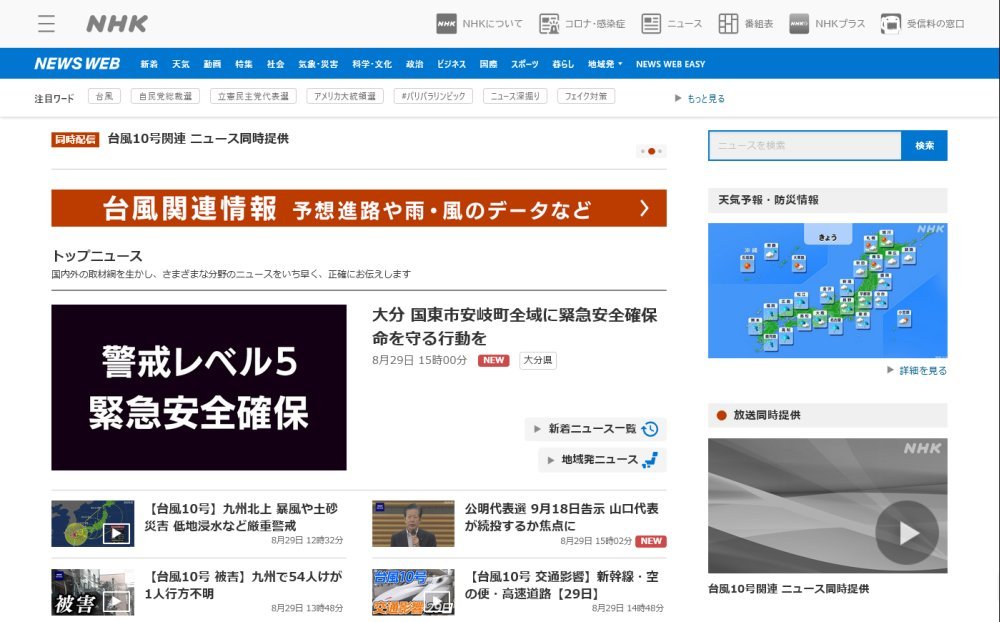Click the NEWS WEB logo
Viewport: 1000px width, 622px height.
[77, 64]
